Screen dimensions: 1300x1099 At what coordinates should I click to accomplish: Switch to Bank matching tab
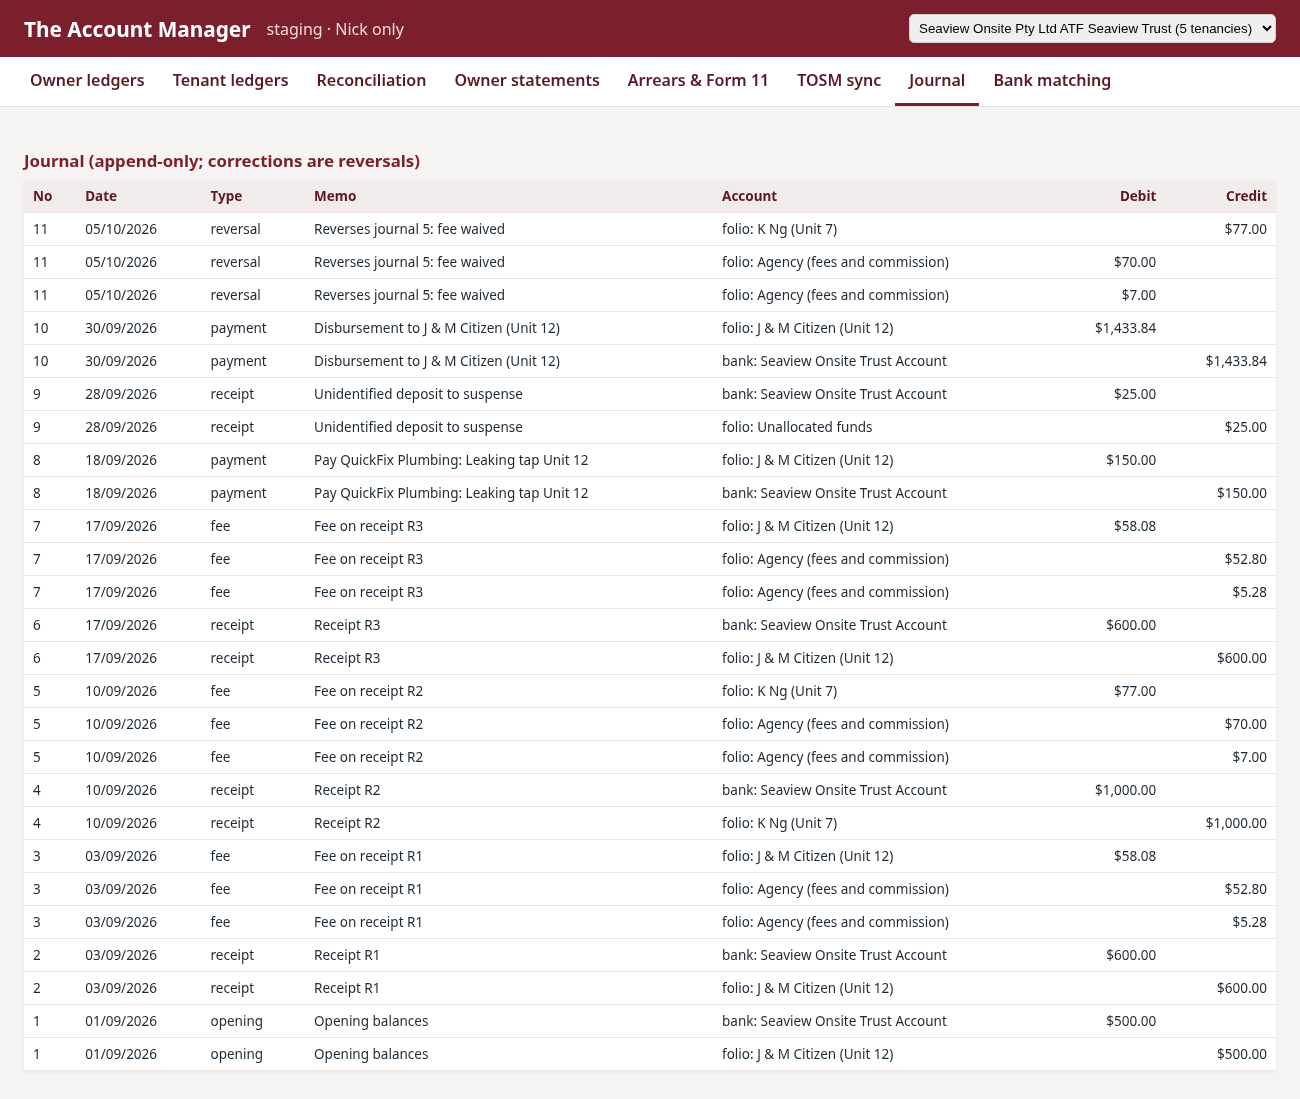coord(1052,80)
